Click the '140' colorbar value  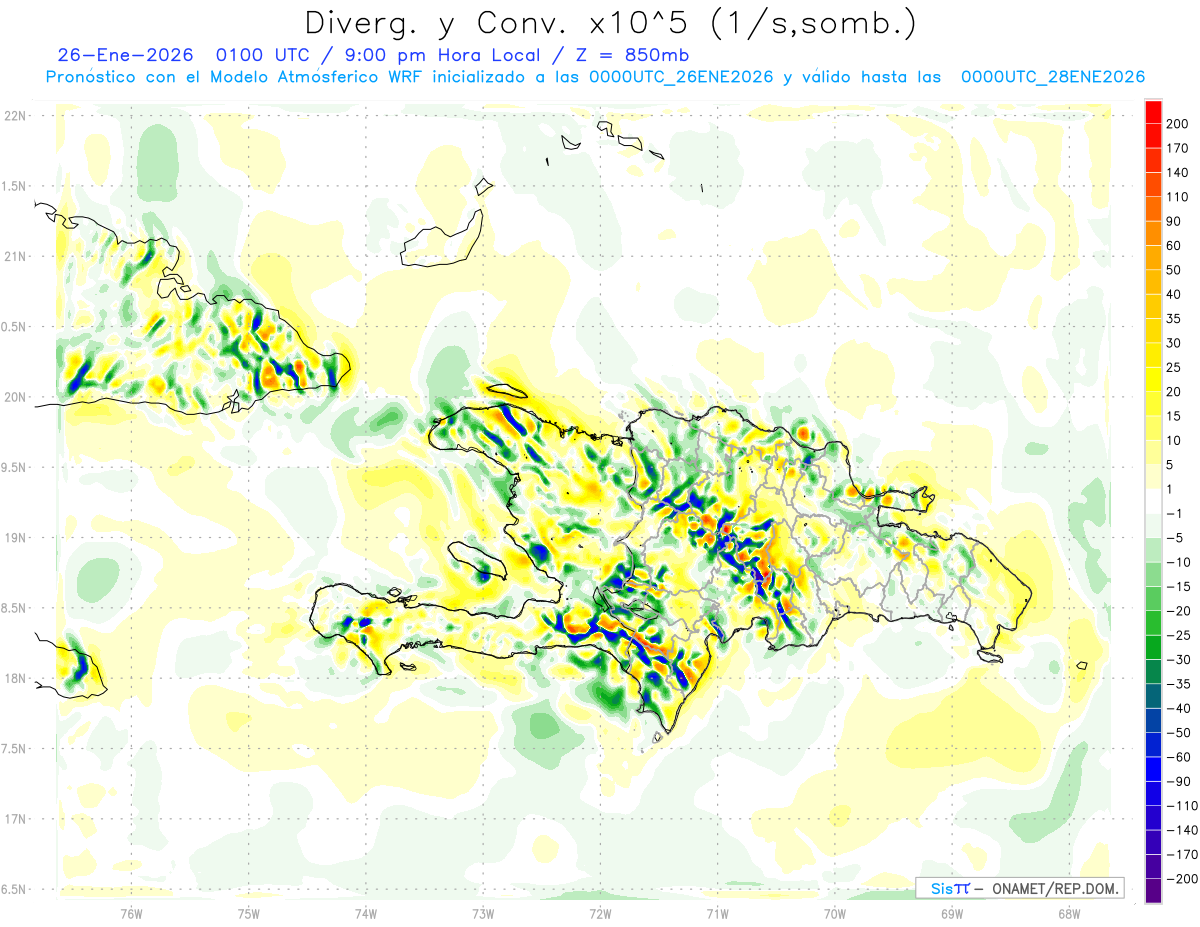[x=1177, y=172]
